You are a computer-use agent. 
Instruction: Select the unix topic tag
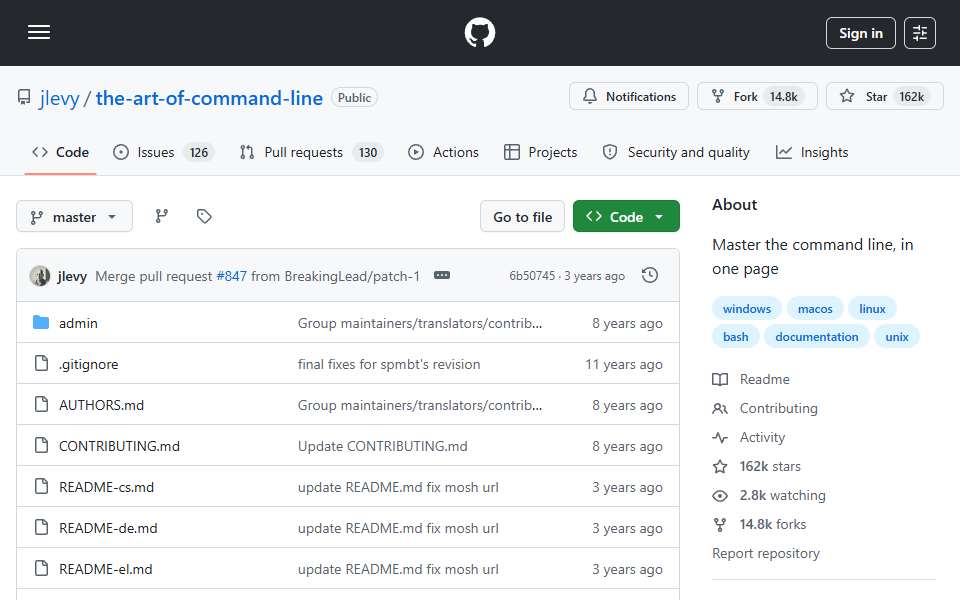[x=896, y=337]
